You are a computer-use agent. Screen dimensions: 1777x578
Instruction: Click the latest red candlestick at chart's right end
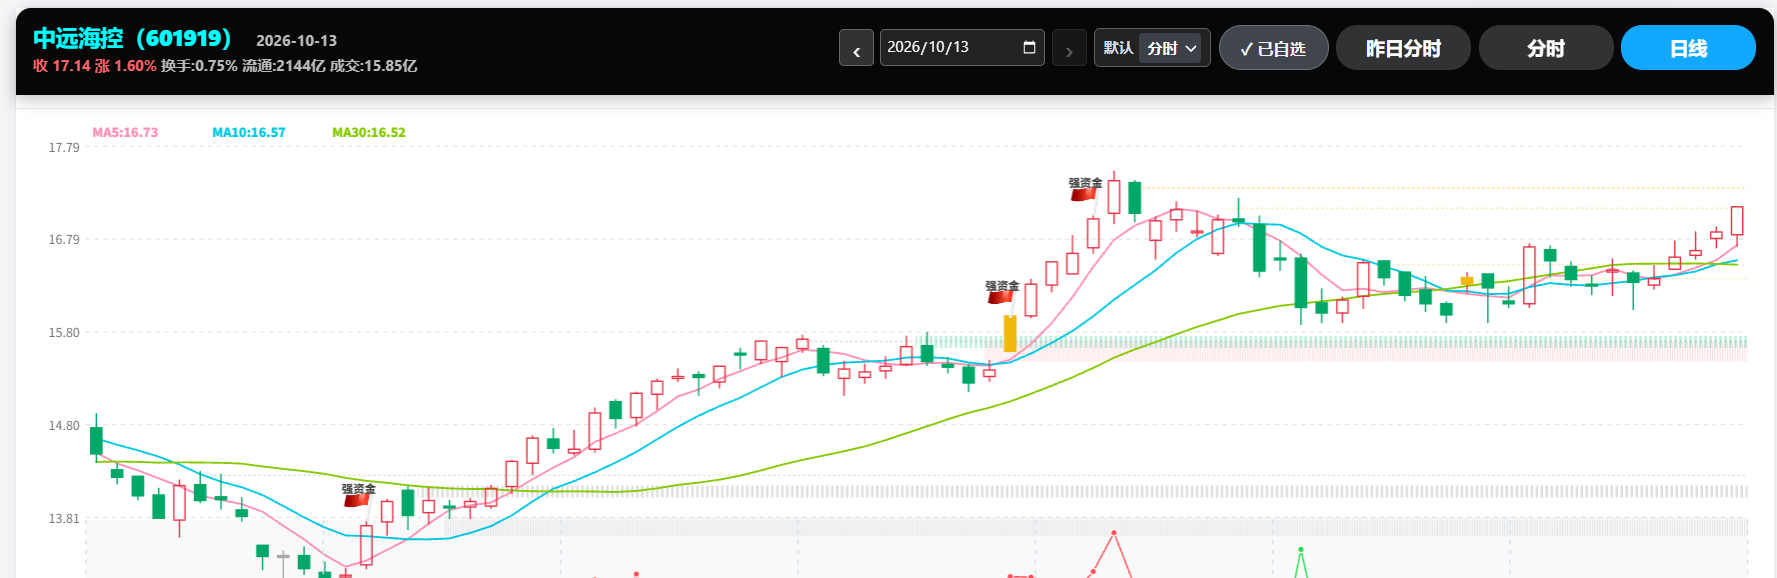[1737, 221]
